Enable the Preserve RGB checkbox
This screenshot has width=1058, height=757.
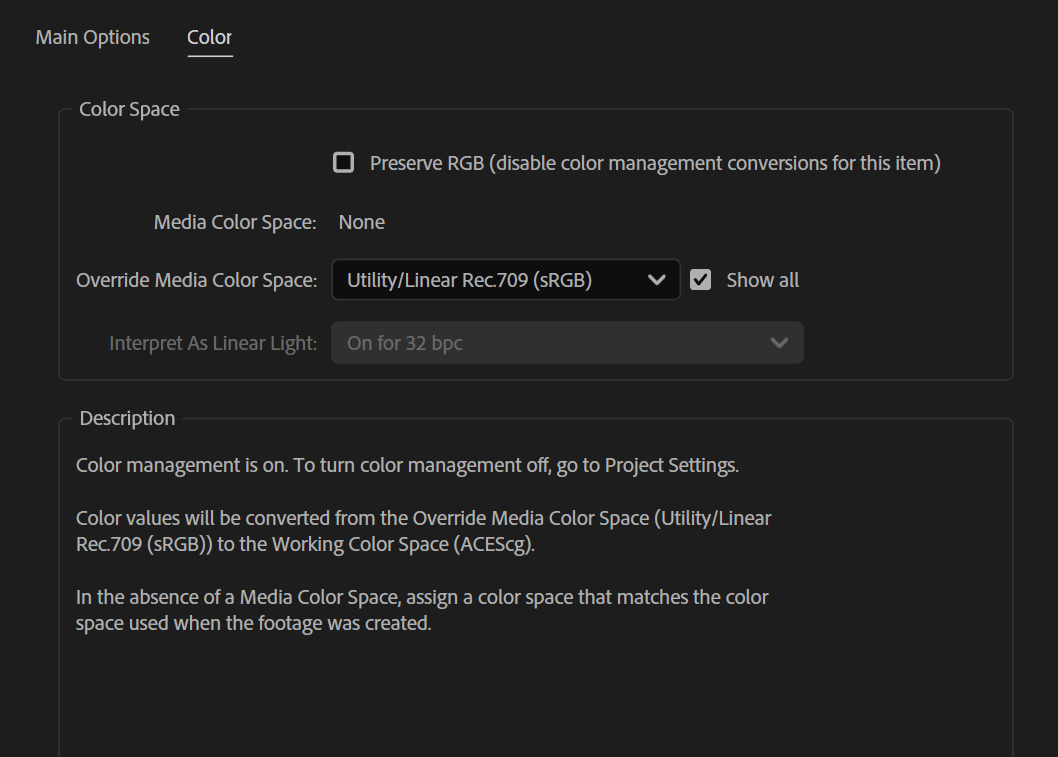[344, 162]
